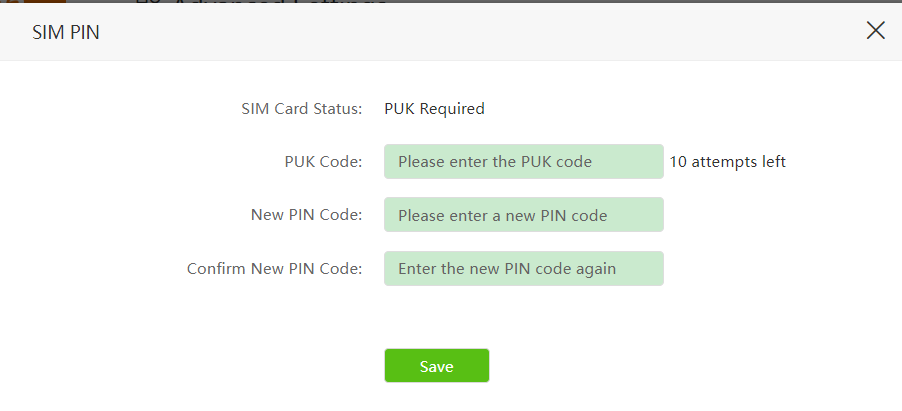Click the SIM PIN dialog title
This screenshot has height=411, width=902.
coord(62,33)
